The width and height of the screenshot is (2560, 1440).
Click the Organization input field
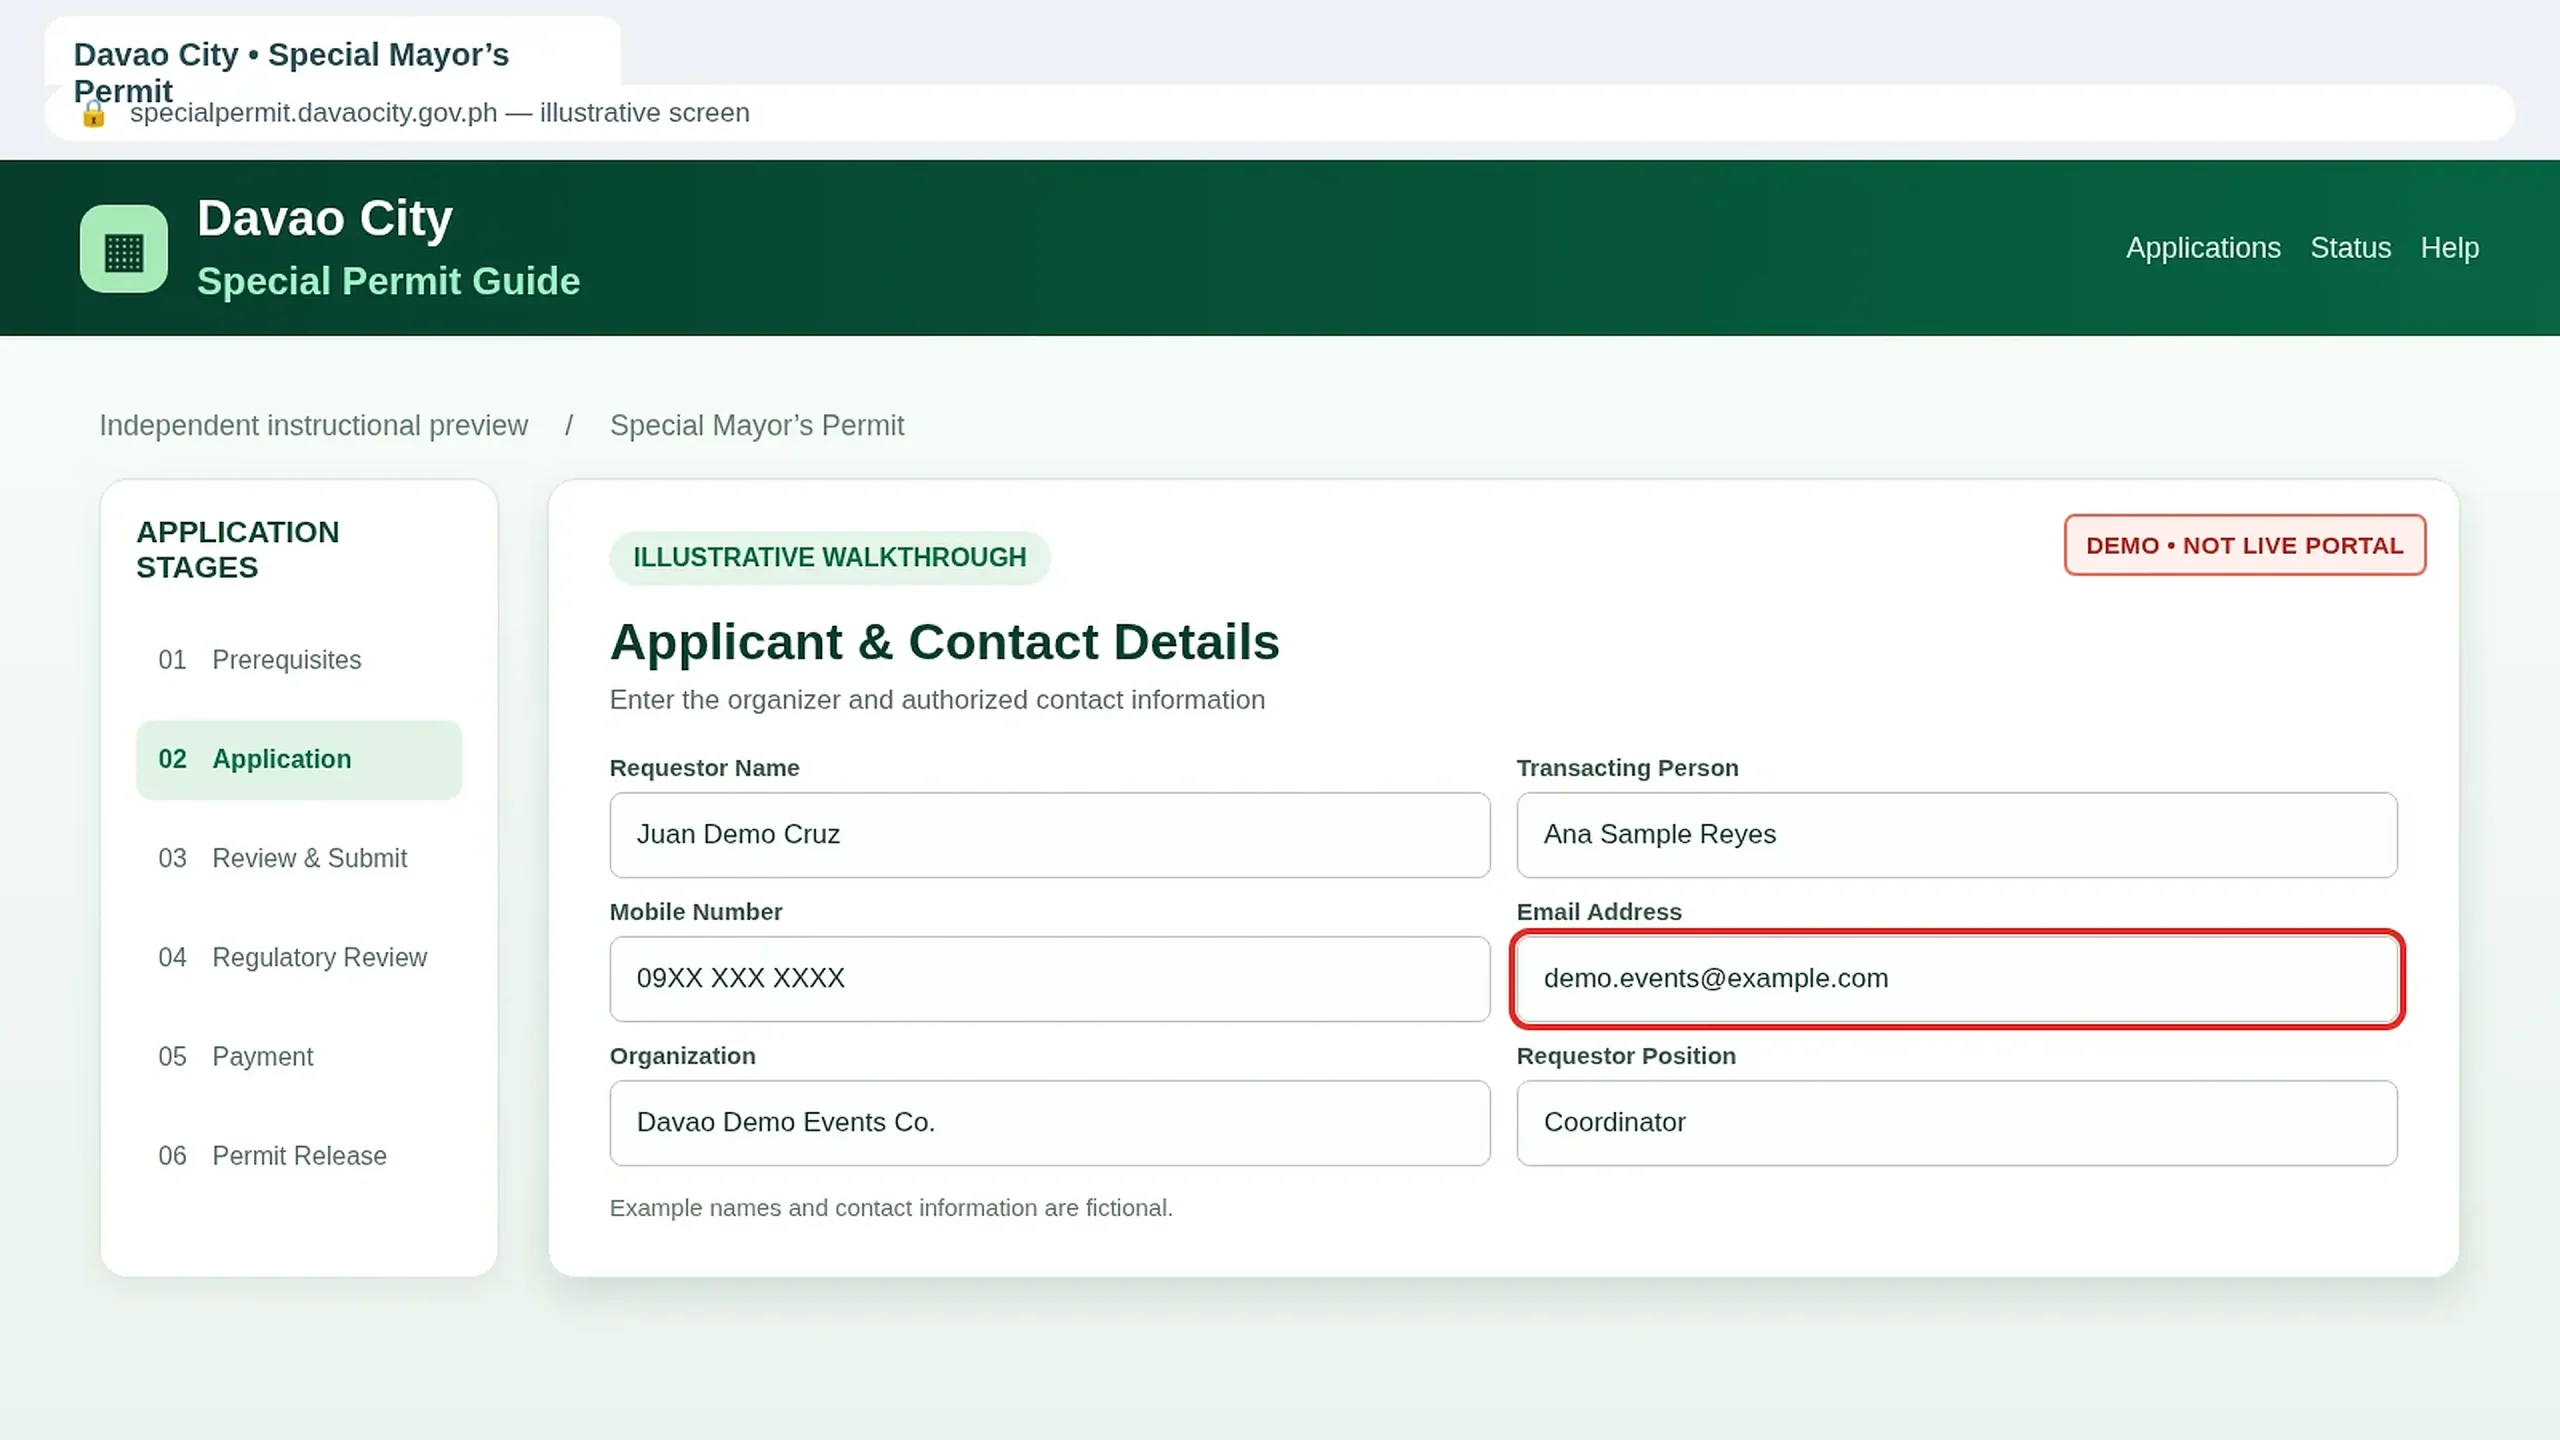coord(1050,1123)
